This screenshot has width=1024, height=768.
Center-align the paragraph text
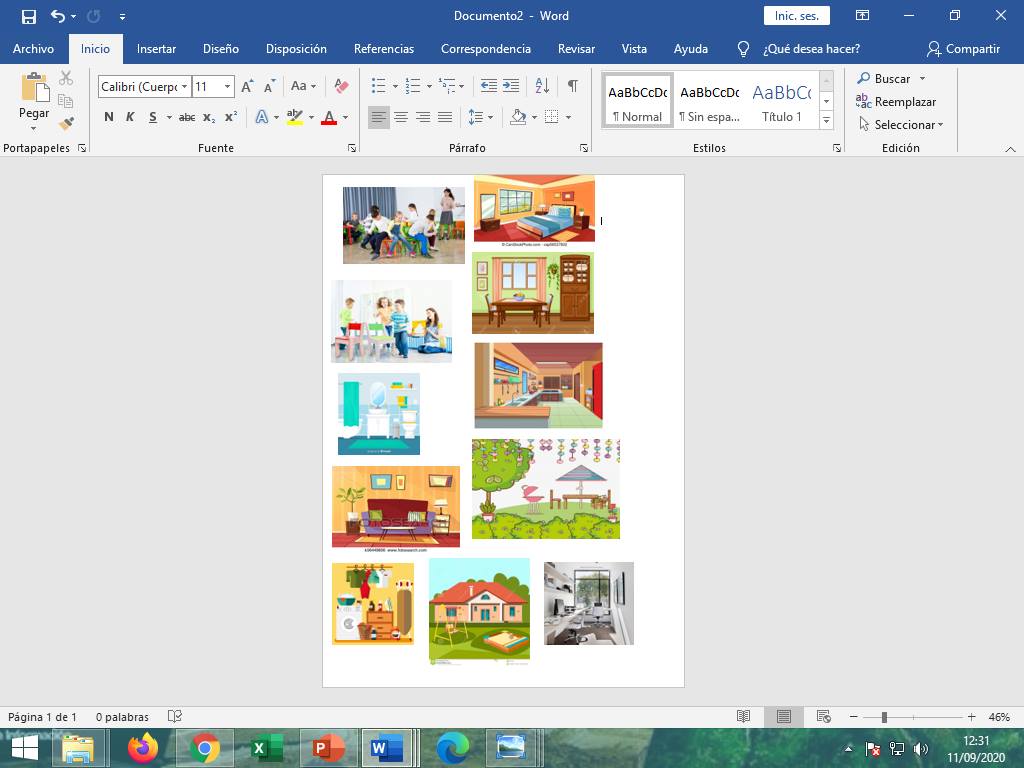point(401,117)
